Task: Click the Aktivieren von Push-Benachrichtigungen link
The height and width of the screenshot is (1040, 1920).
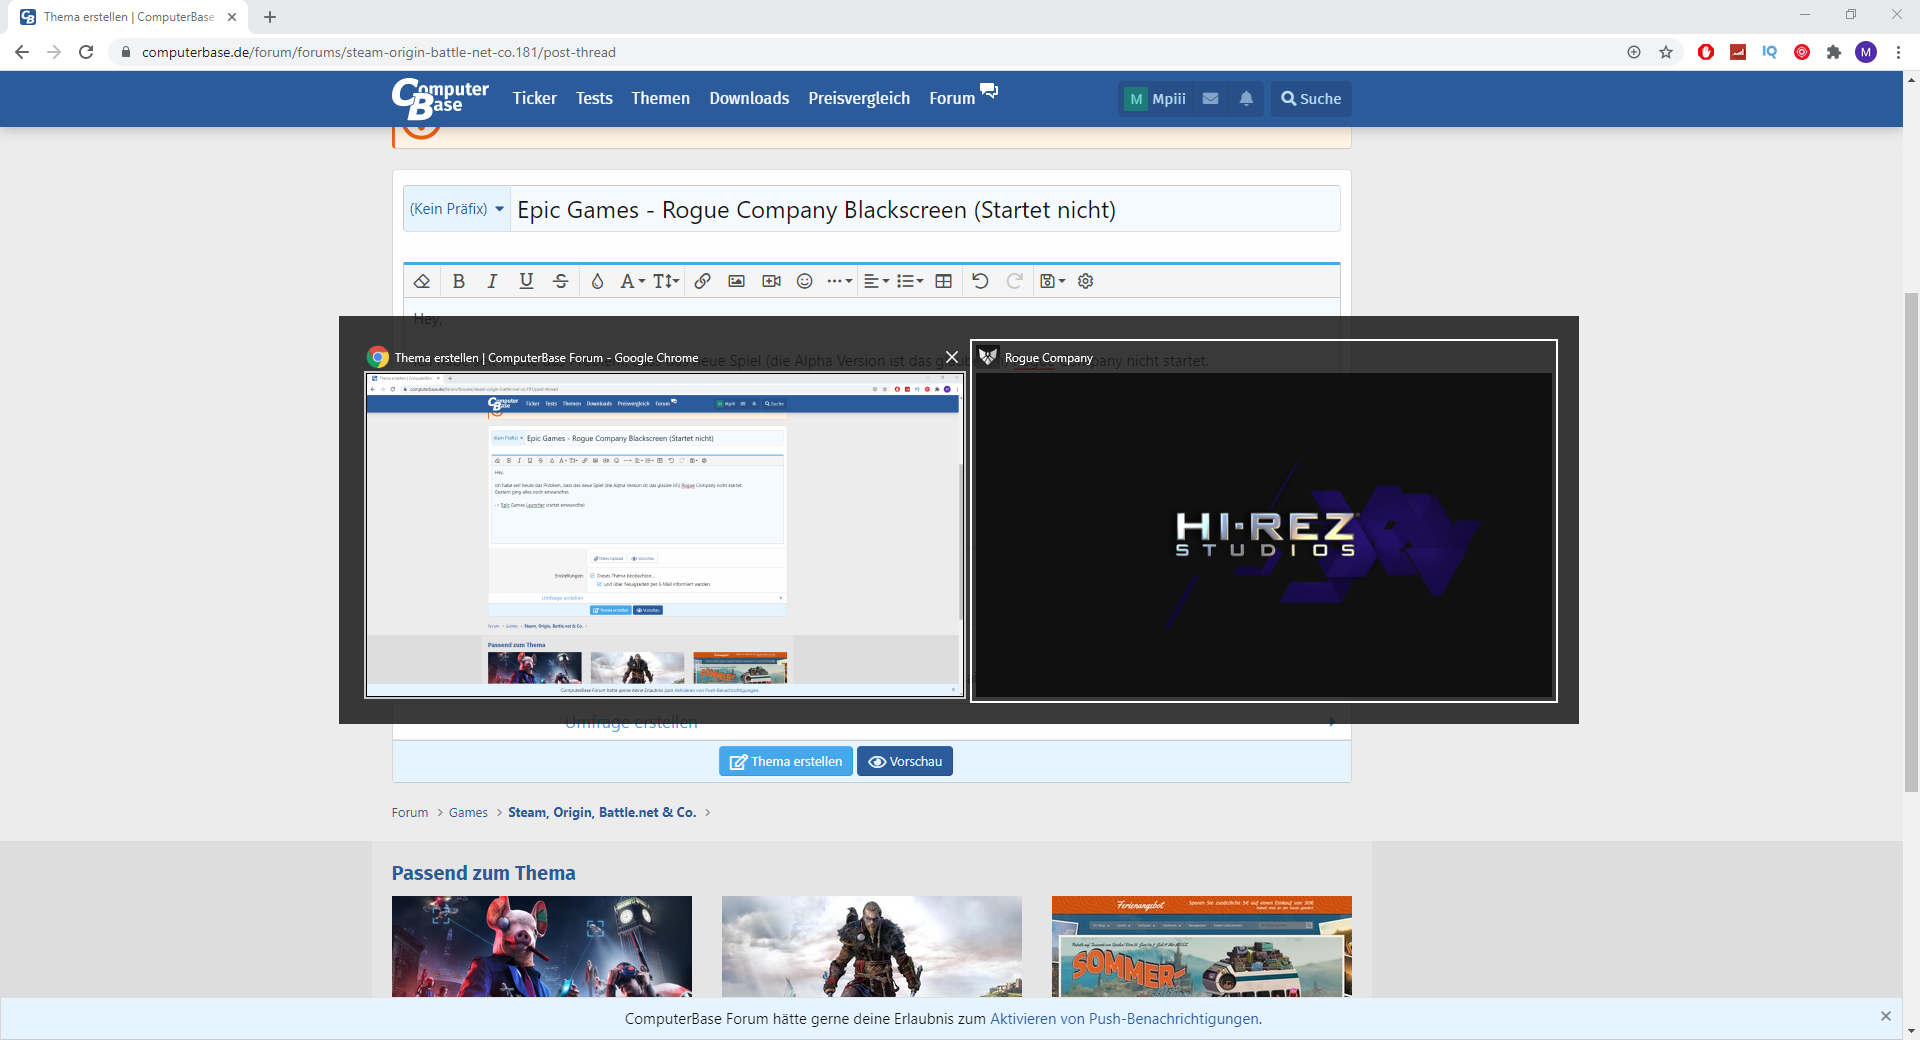Action: coord(1124,1019)
